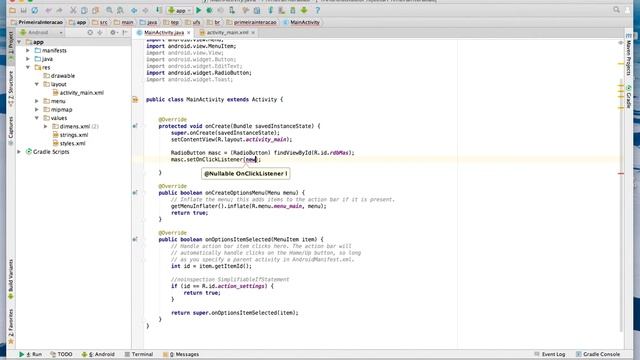The image size is (640, 360).
Task: Navigate Forward with the right arrow icon
Action: click(x=145, y=10)
